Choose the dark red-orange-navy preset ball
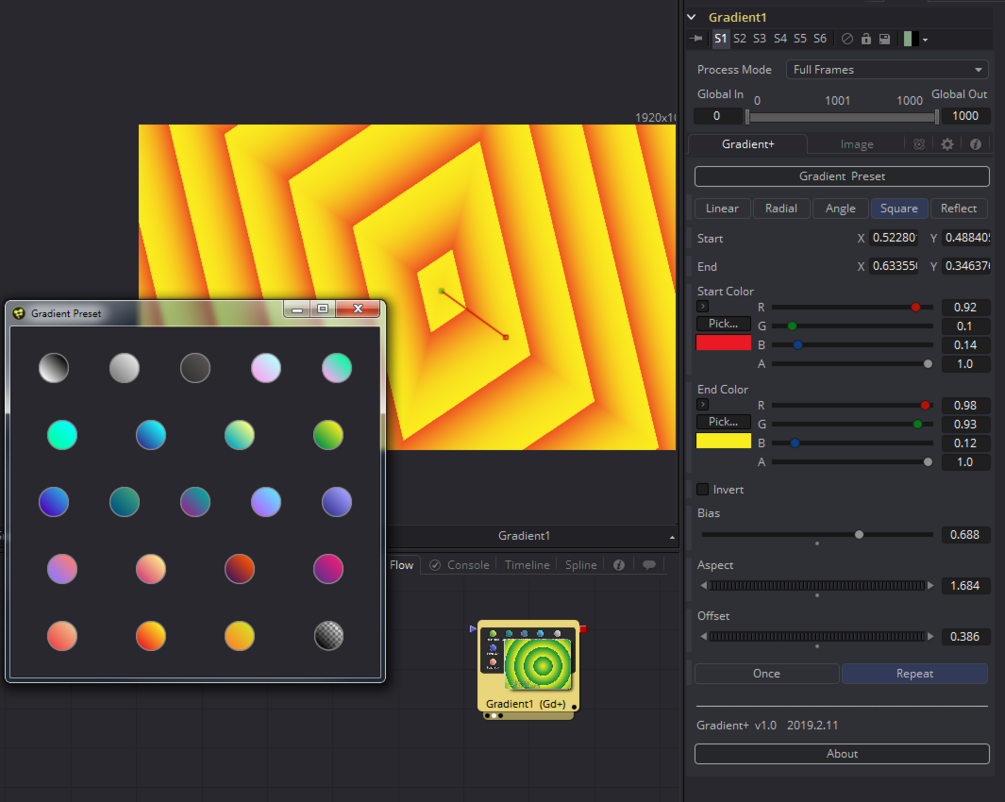 tap(240, 569)
